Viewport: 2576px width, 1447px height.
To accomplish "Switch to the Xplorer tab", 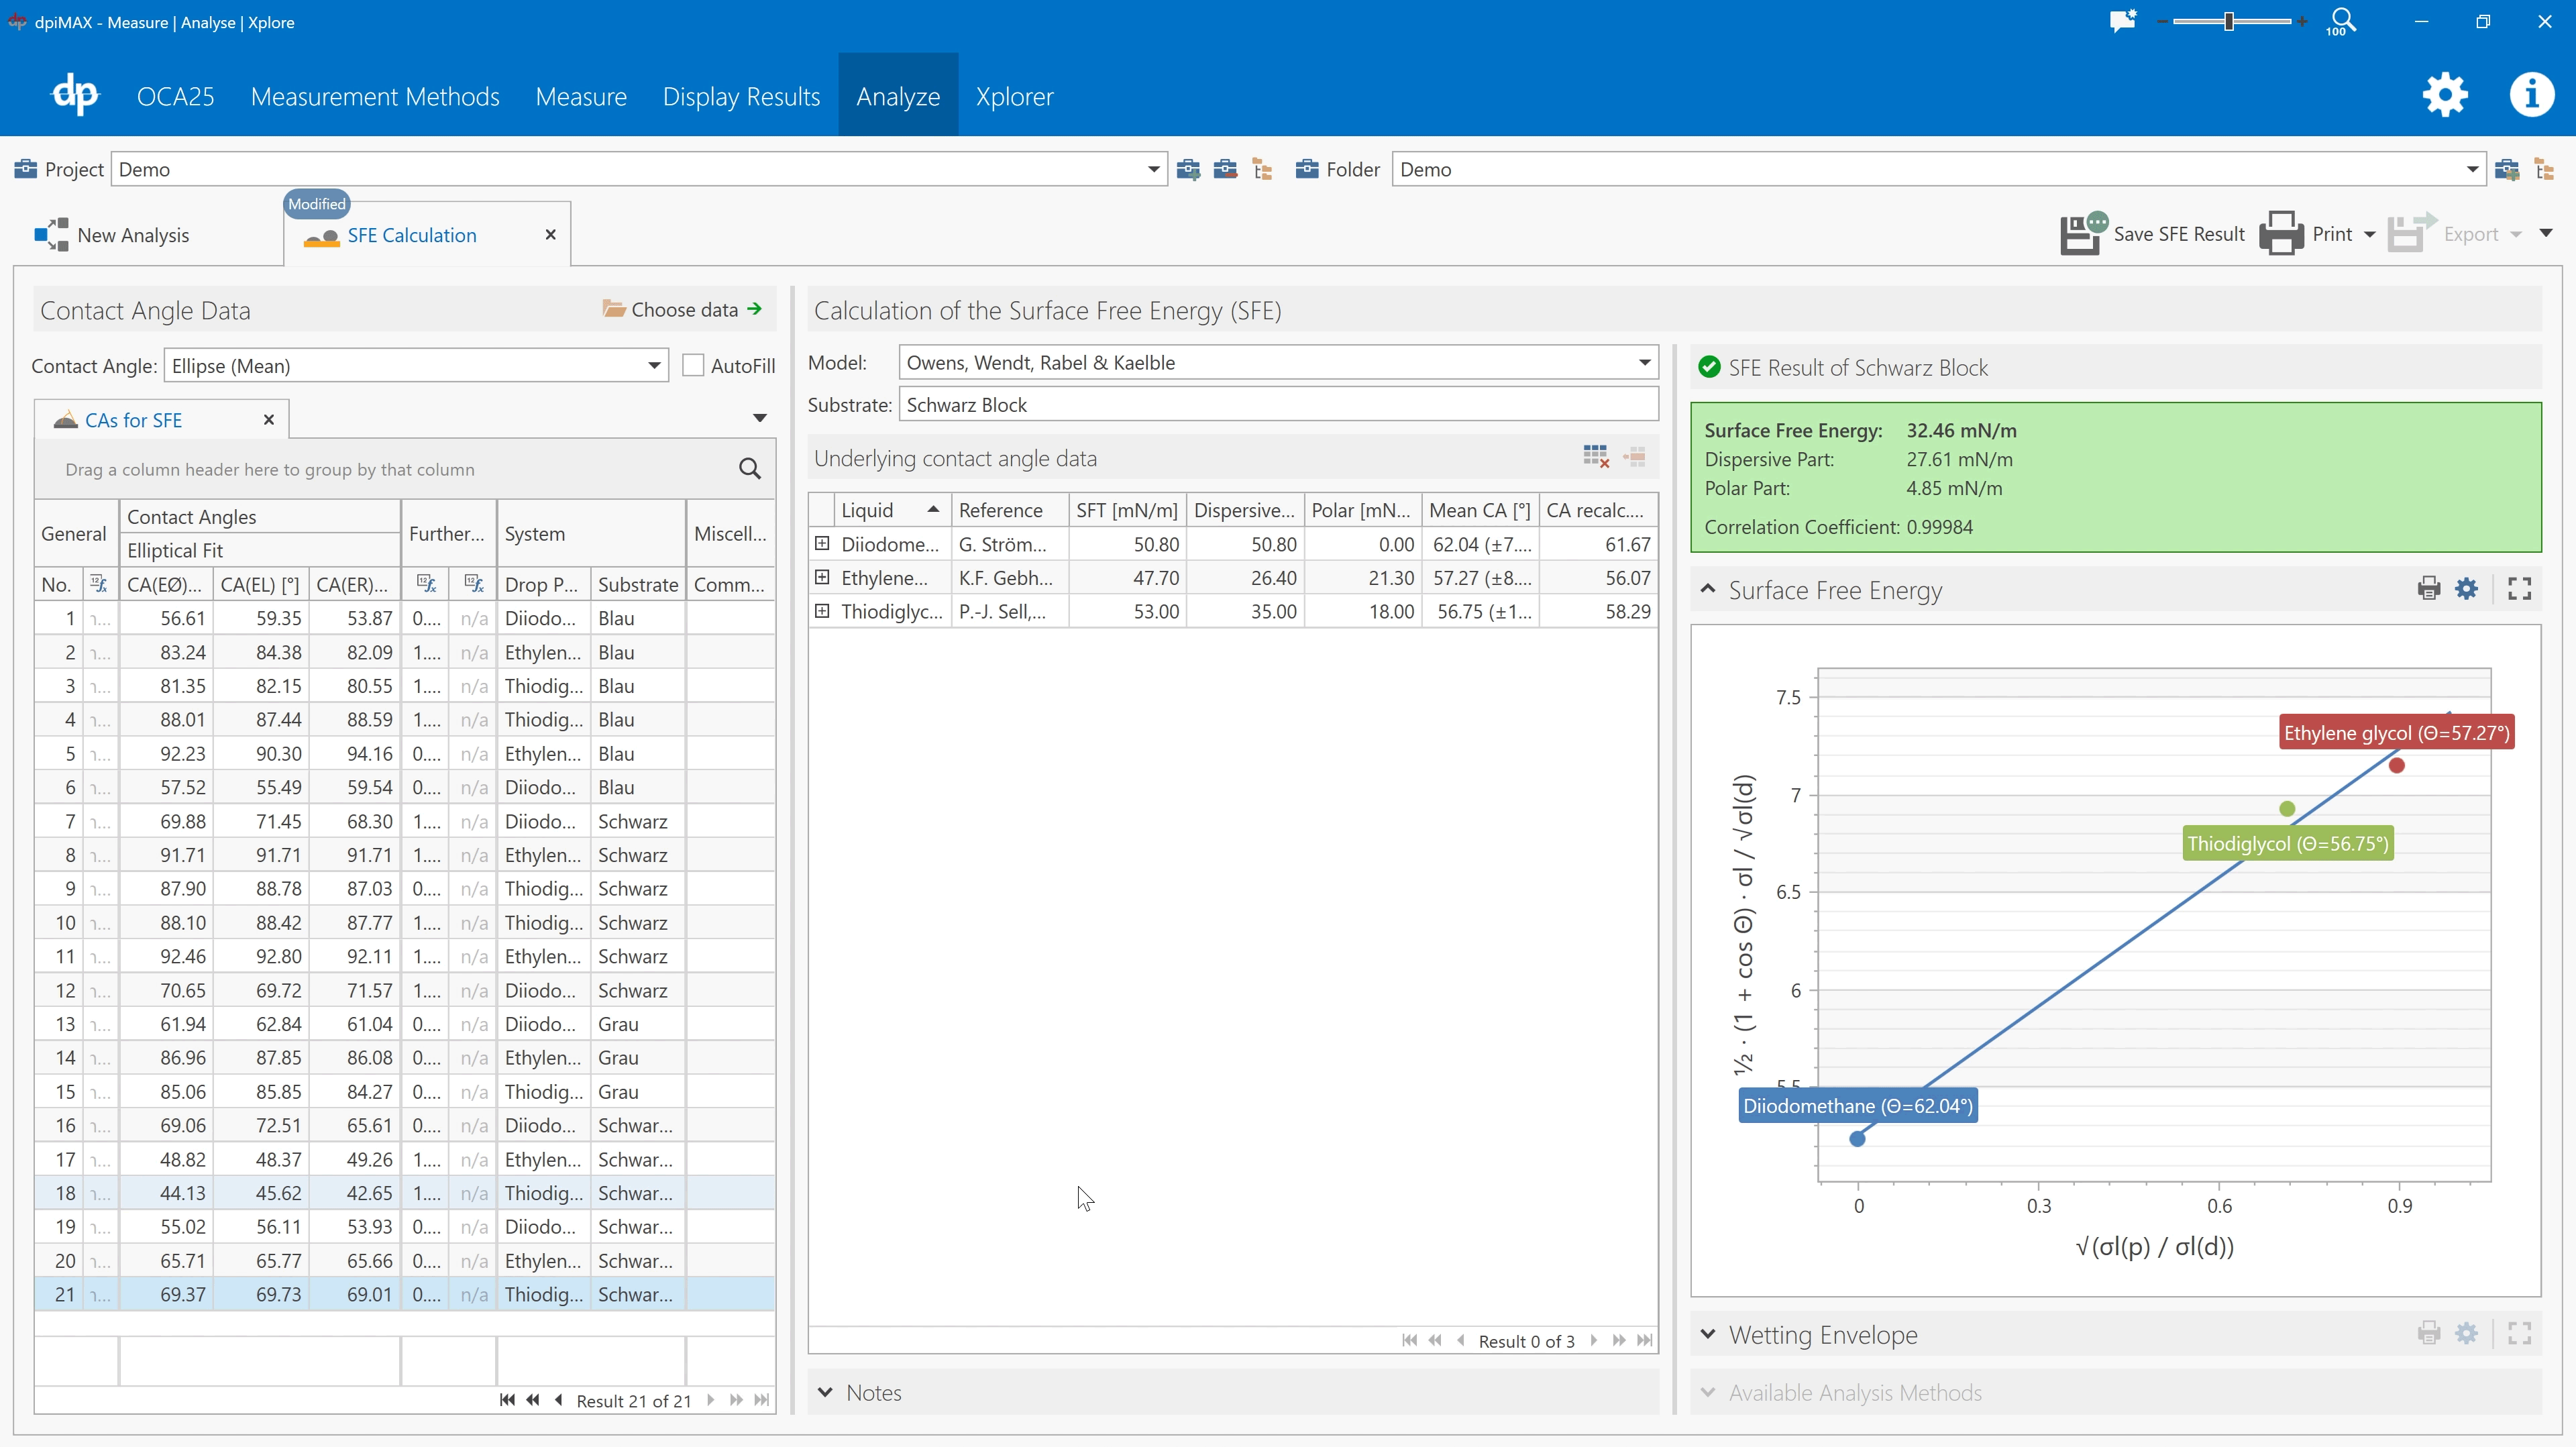I will pos(1014,96).
